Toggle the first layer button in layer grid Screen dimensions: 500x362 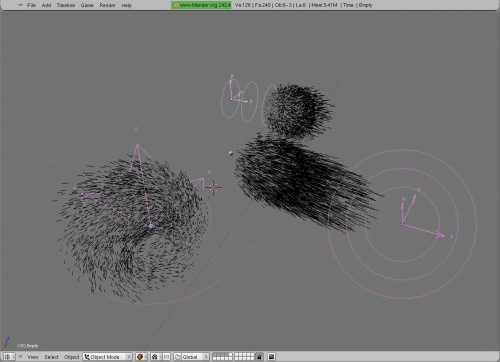click(214, 355)
